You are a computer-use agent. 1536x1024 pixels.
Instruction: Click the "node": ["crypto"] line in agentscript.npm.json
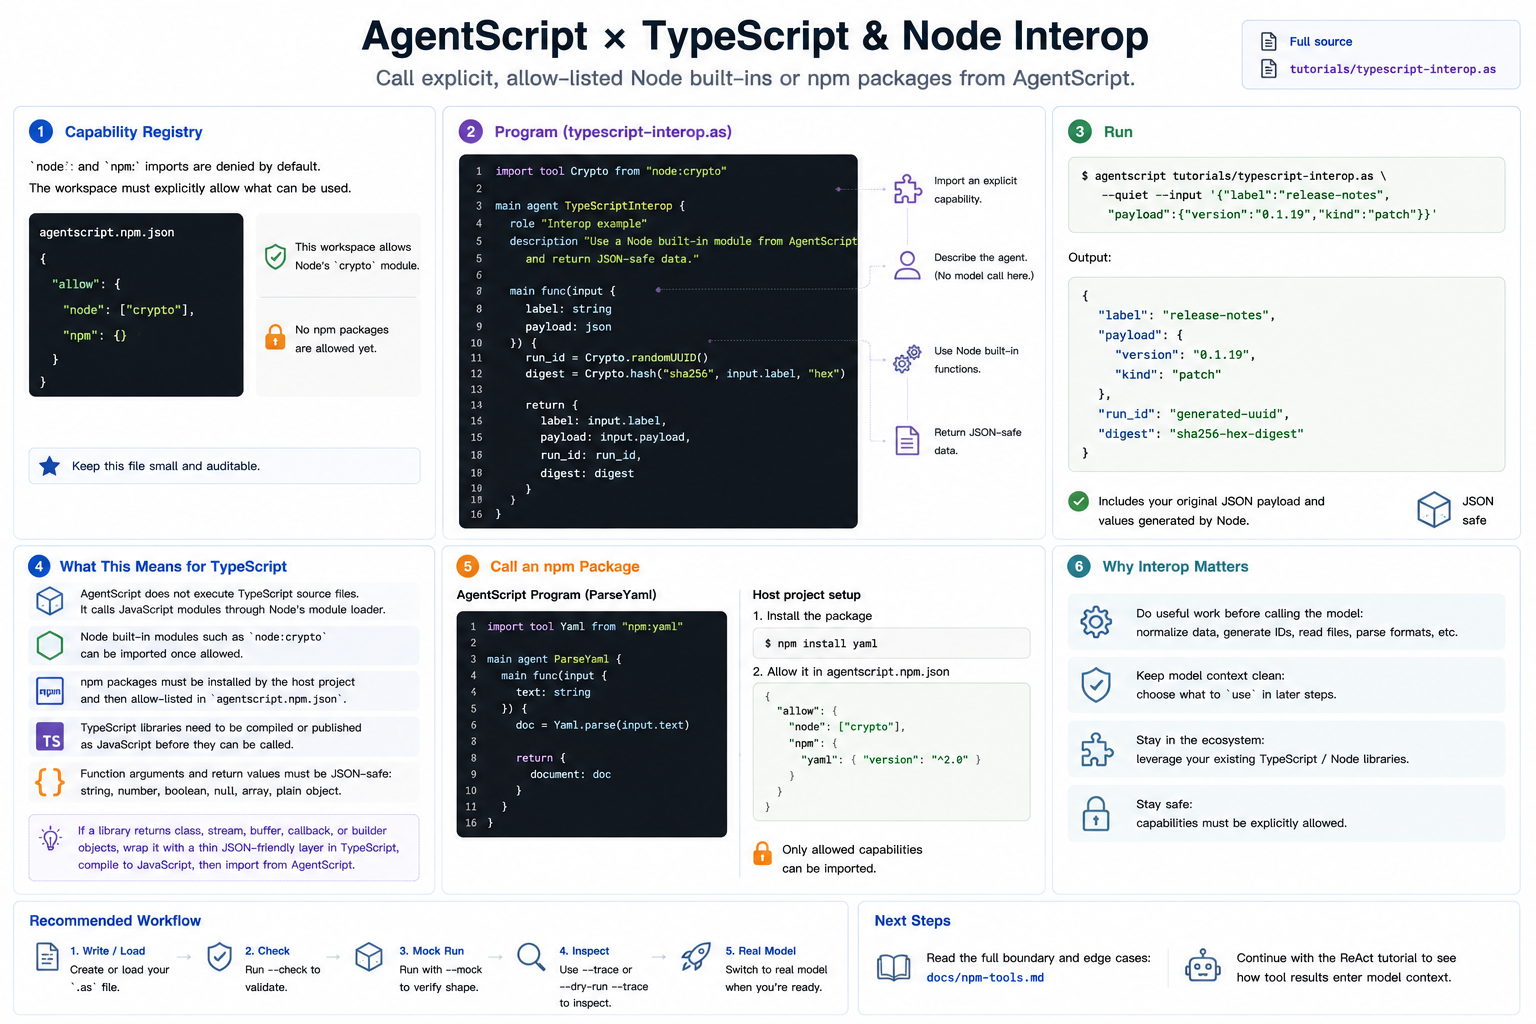point(128,310)
